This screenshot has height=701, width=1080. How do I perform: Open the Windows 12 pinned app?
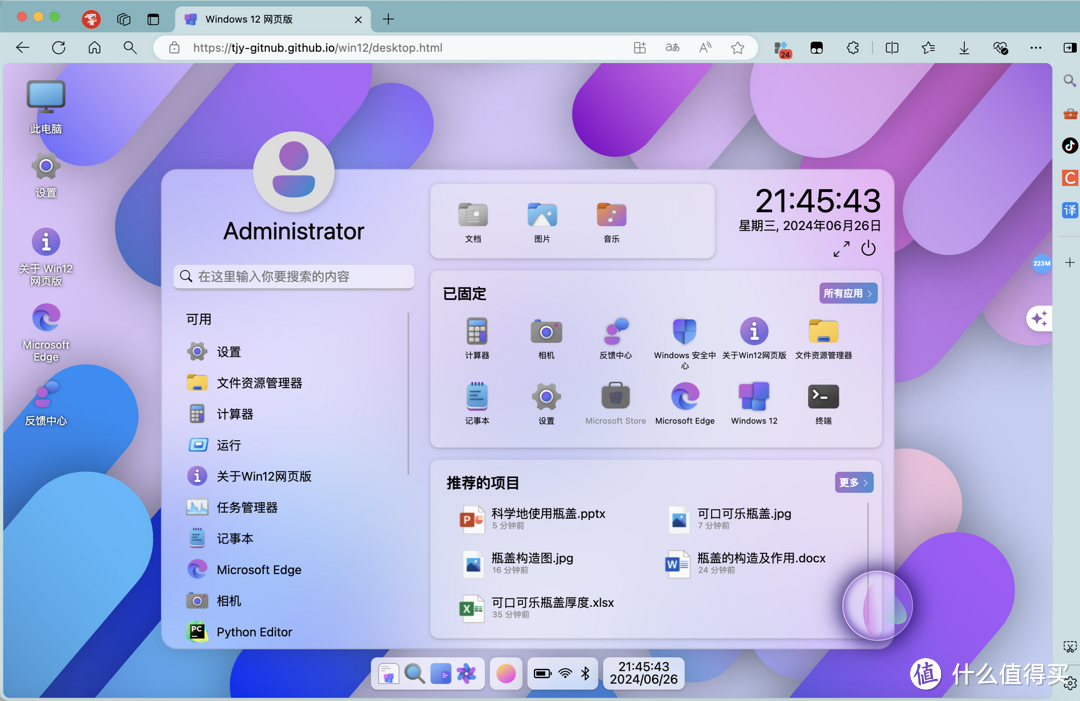754,404
